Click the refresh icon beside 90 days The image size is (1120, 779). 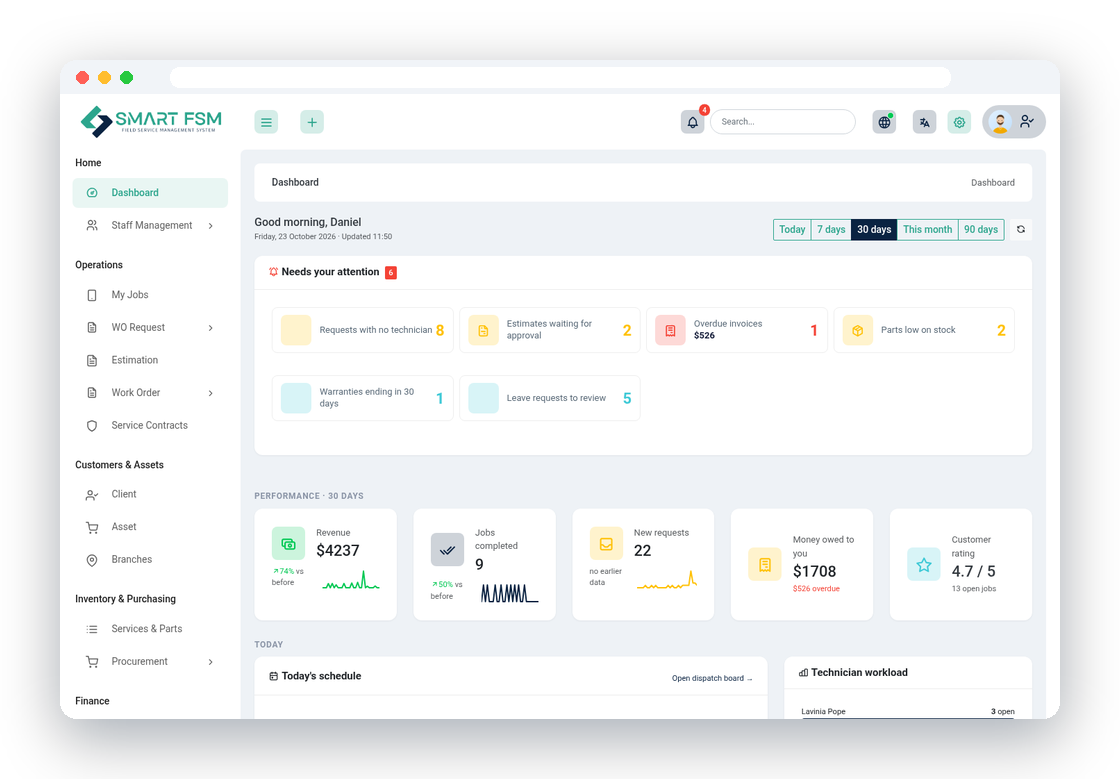1021,229
